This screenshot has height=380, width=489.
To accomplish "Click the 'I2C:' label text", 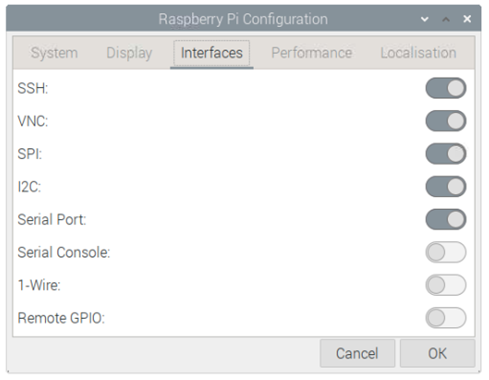I will pos(29,187).
